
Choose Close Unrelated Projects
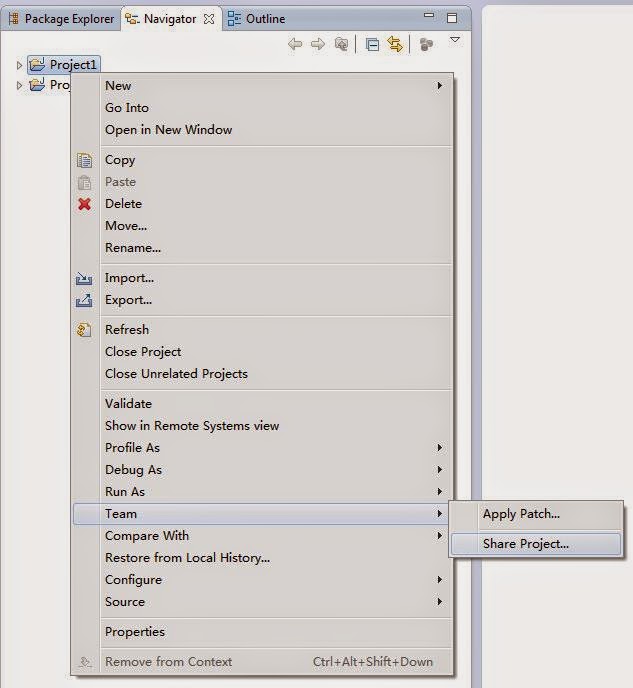pos(262,373)
